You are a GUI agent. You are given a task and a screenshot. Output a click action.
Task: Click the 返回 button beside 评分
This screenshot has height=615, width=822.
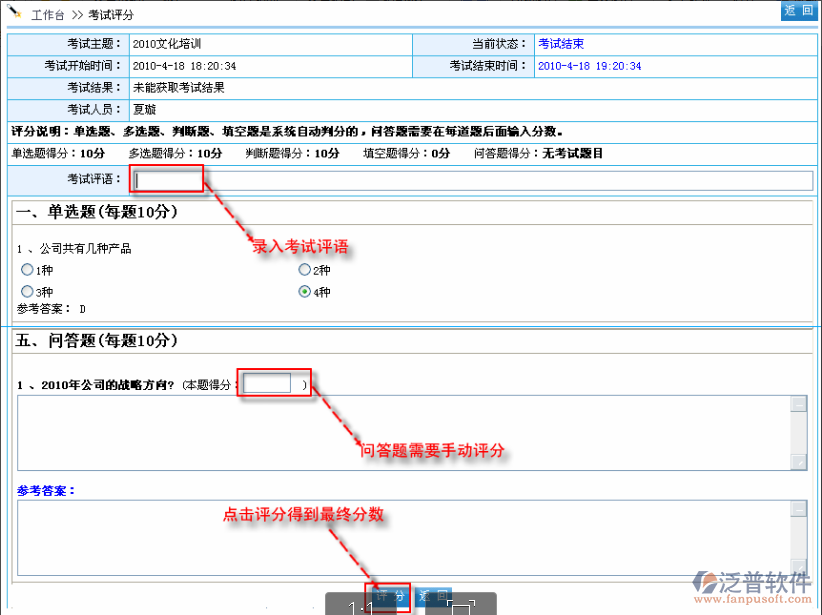(x=433, y=596)
